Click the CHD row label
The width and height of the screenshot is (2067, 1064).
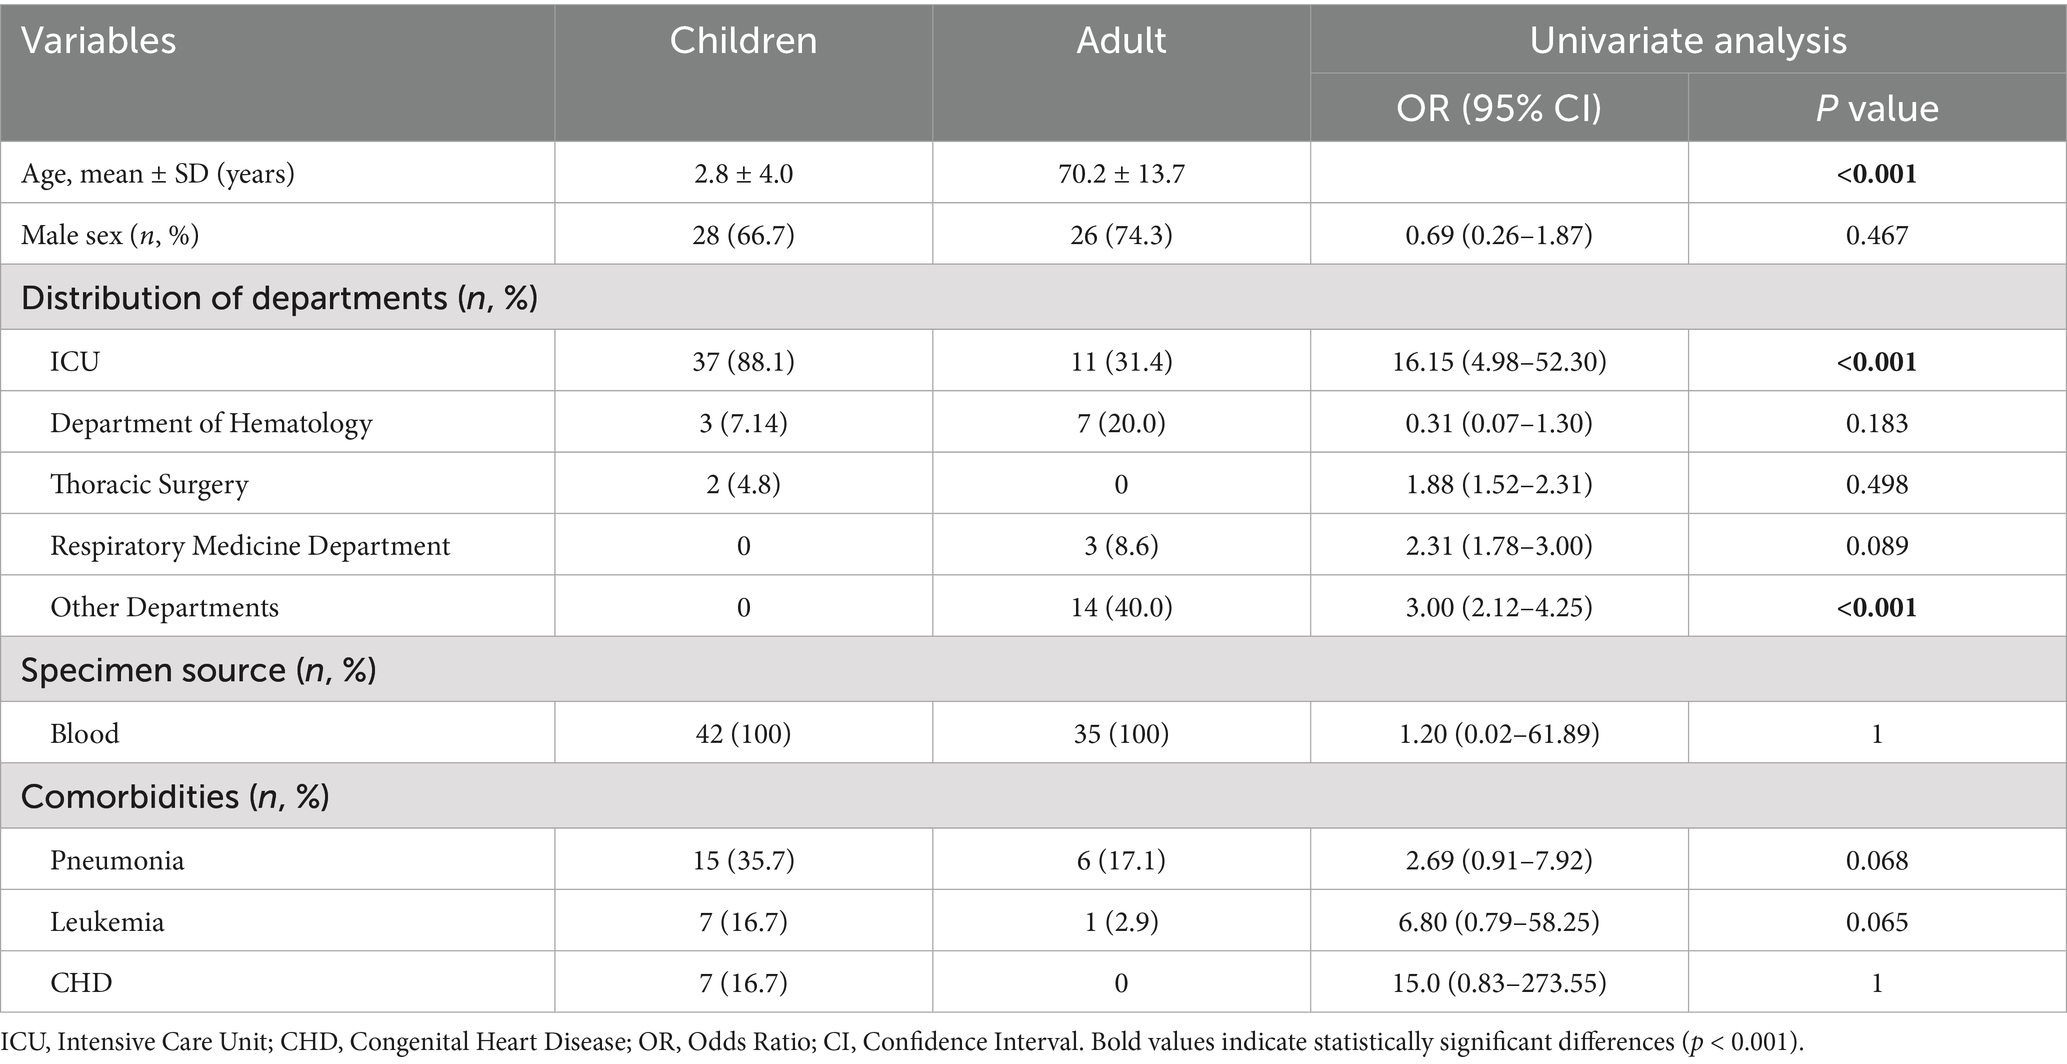[81, 983]
